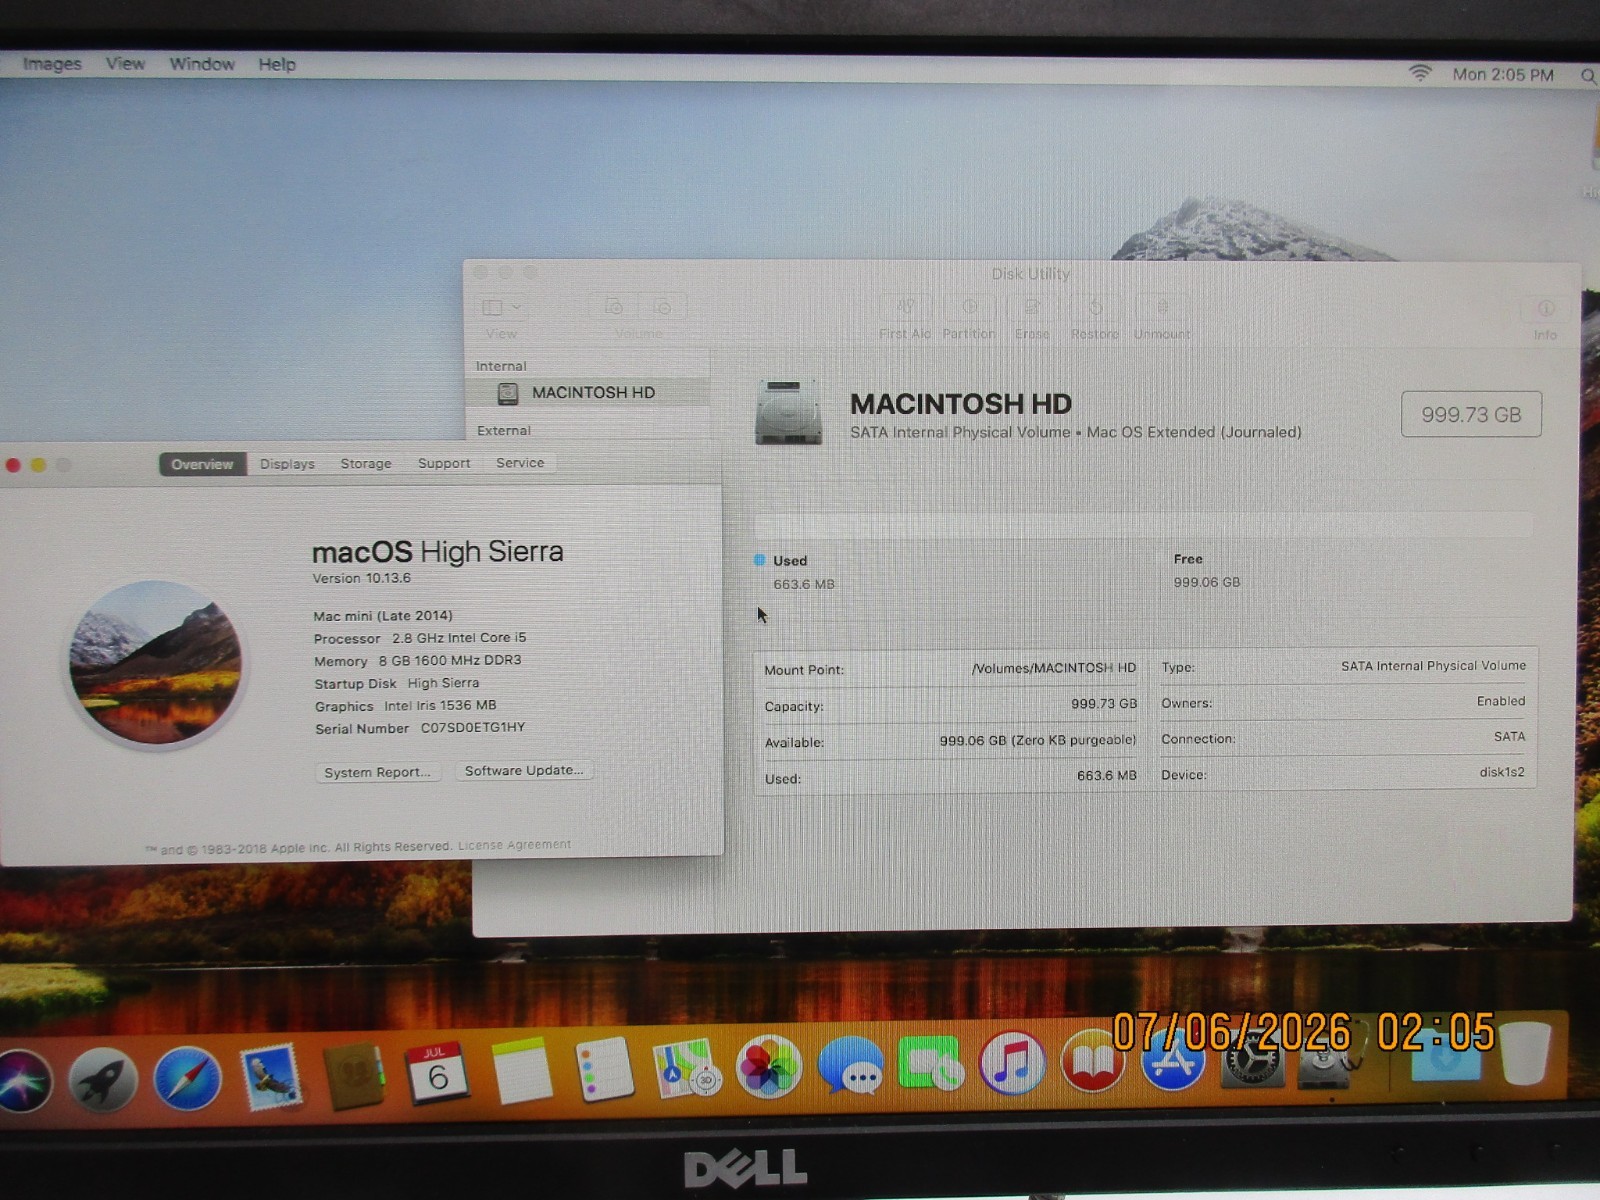1600x1200 pixels.
Task: Open the iTunes music note icon
Action: point(1012,1063)
